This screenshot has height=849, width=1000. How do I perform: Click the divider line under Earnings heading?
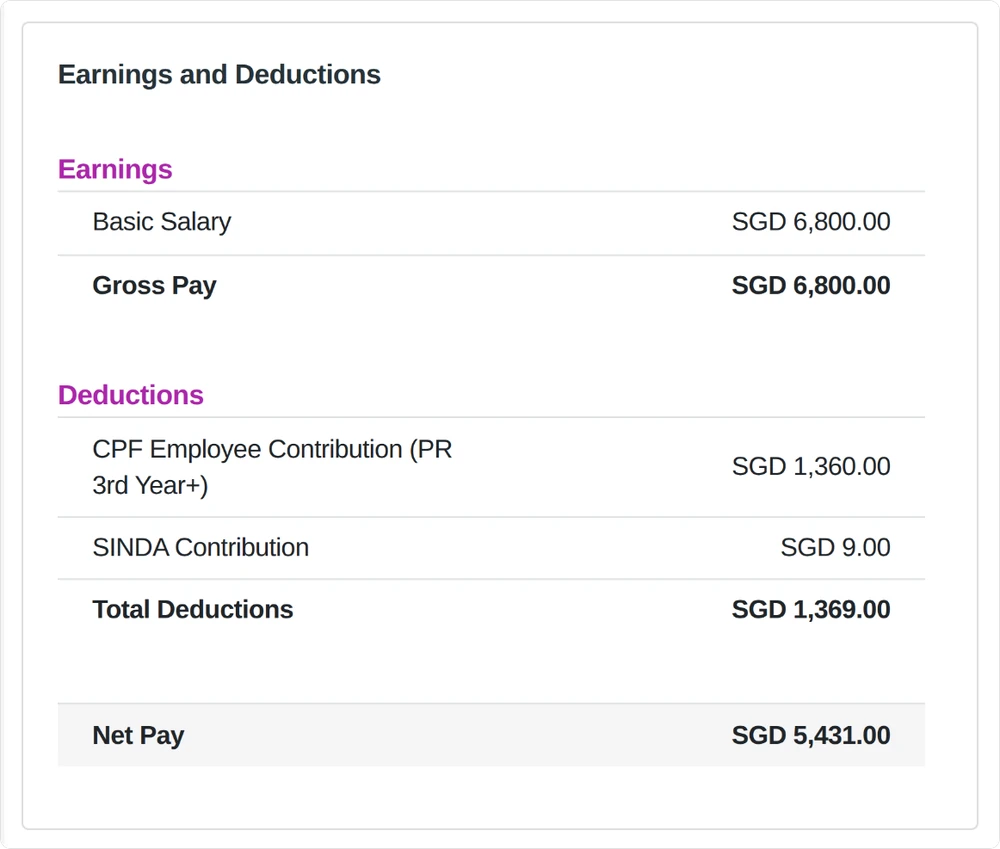[x=491, y=191]
